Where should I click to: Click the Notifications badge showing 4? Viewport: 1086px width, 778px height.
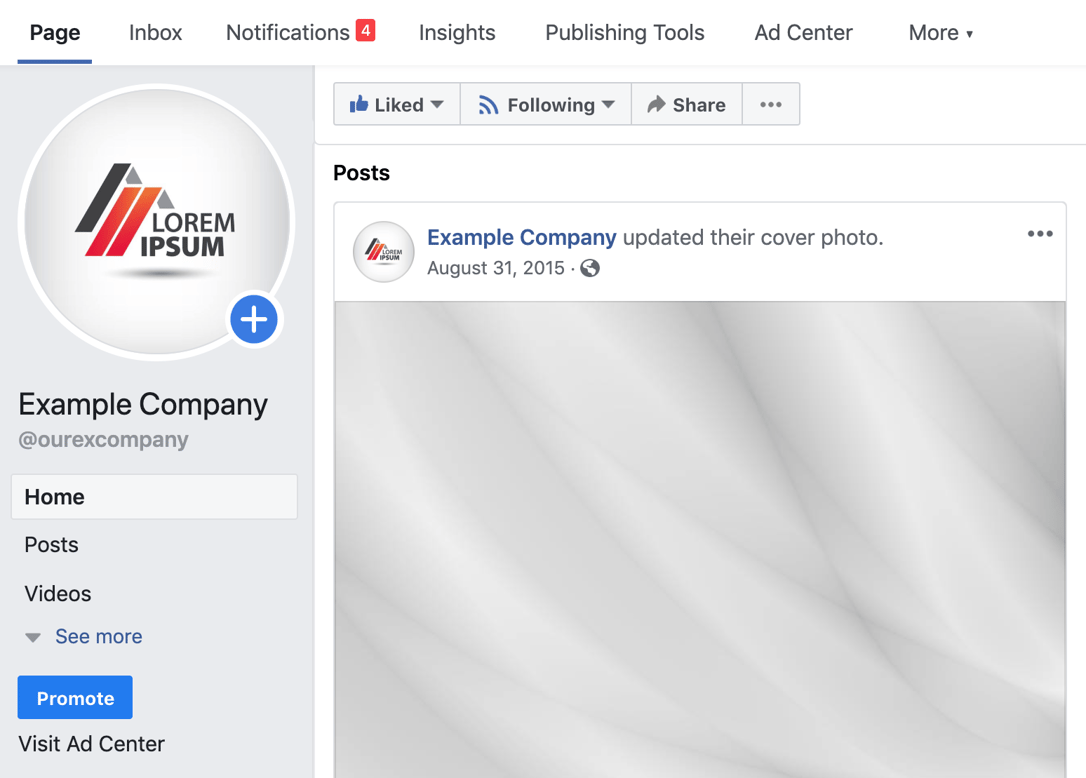[x=366, y=30]
